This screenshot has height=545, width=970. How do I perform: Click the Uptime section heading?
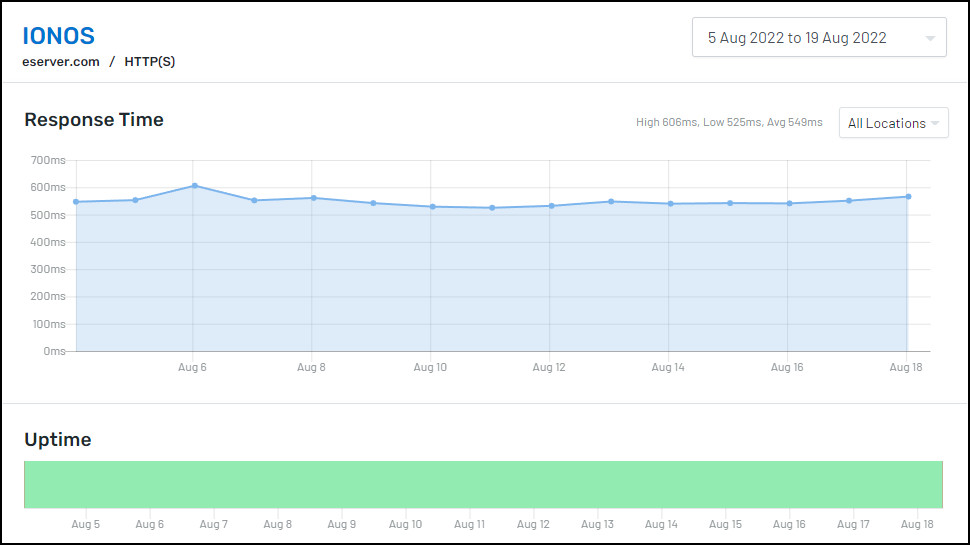(58, 440)
